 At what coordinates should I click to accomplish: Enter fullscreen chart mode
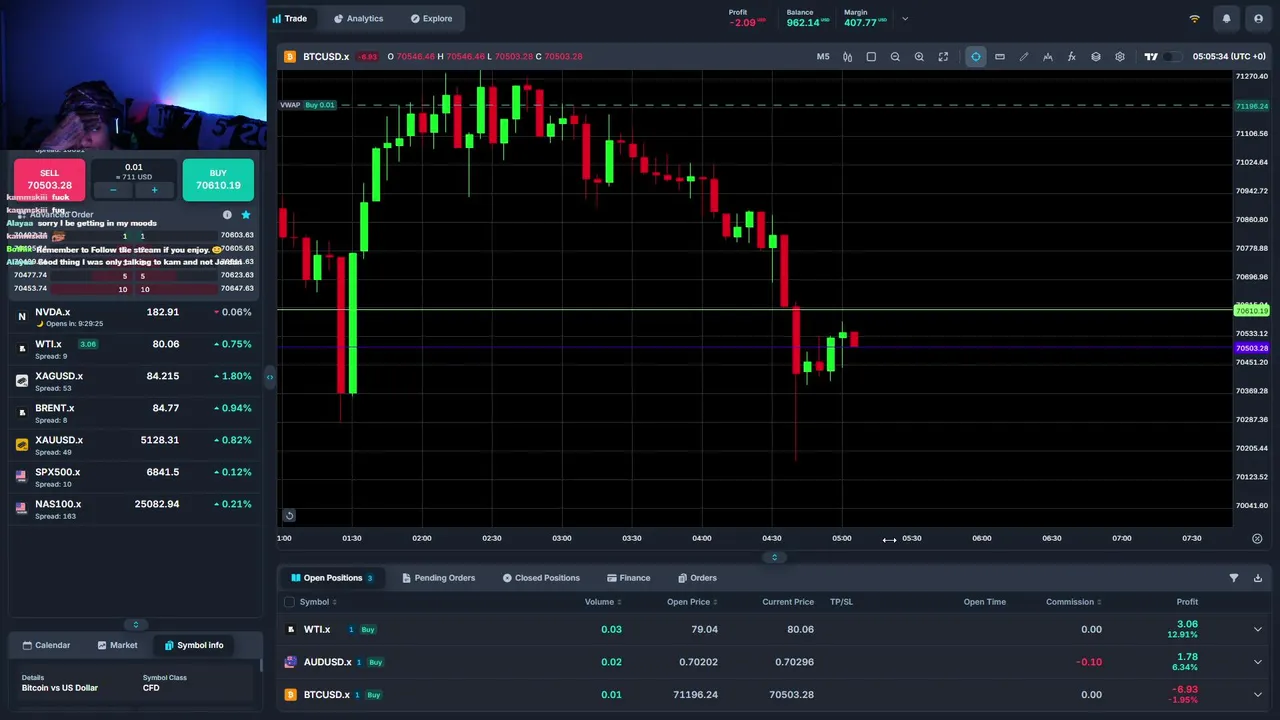pyautogui.click(x=943, y=57)
